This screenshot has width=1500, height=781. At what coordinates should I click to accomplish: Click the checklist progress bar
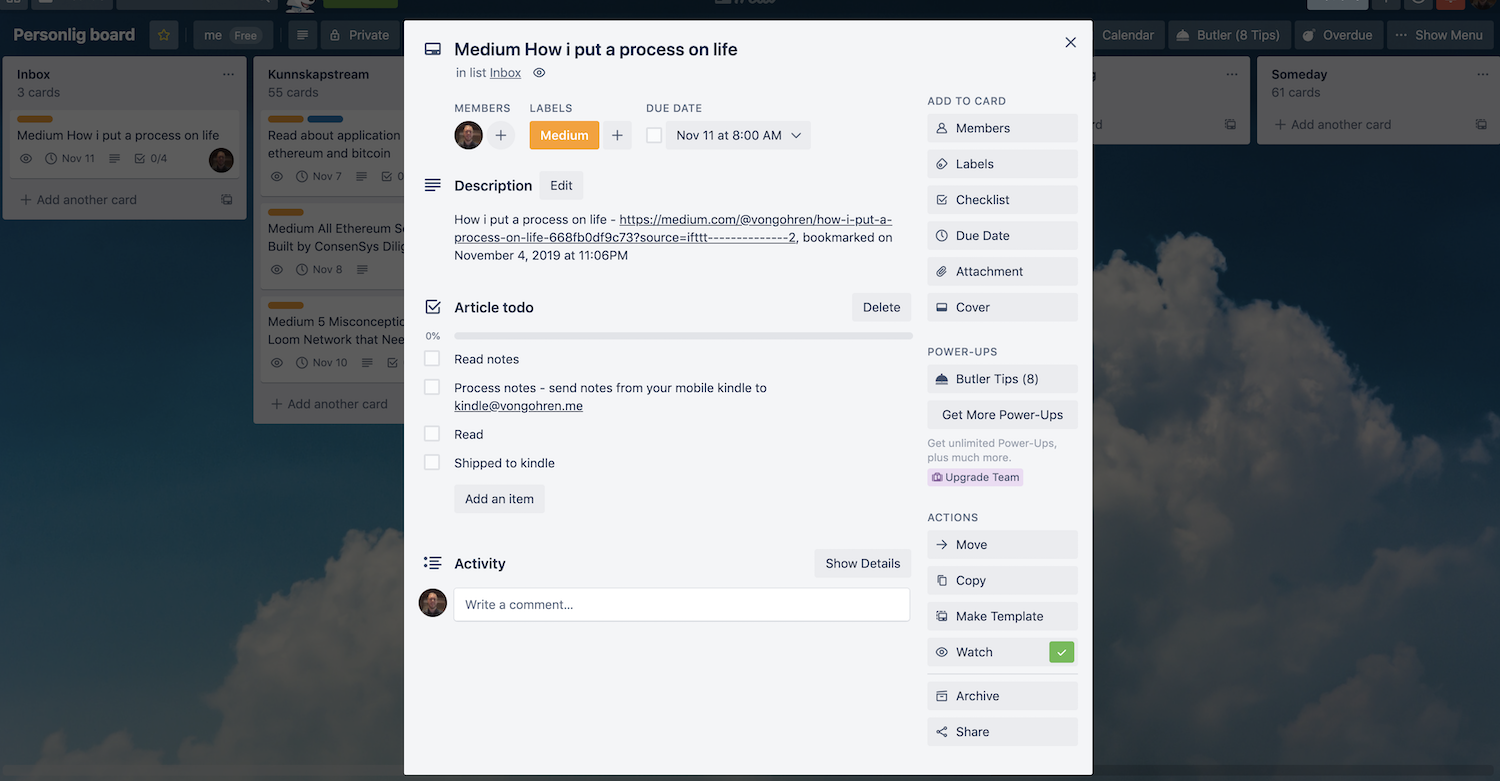[x=683, y=336]
